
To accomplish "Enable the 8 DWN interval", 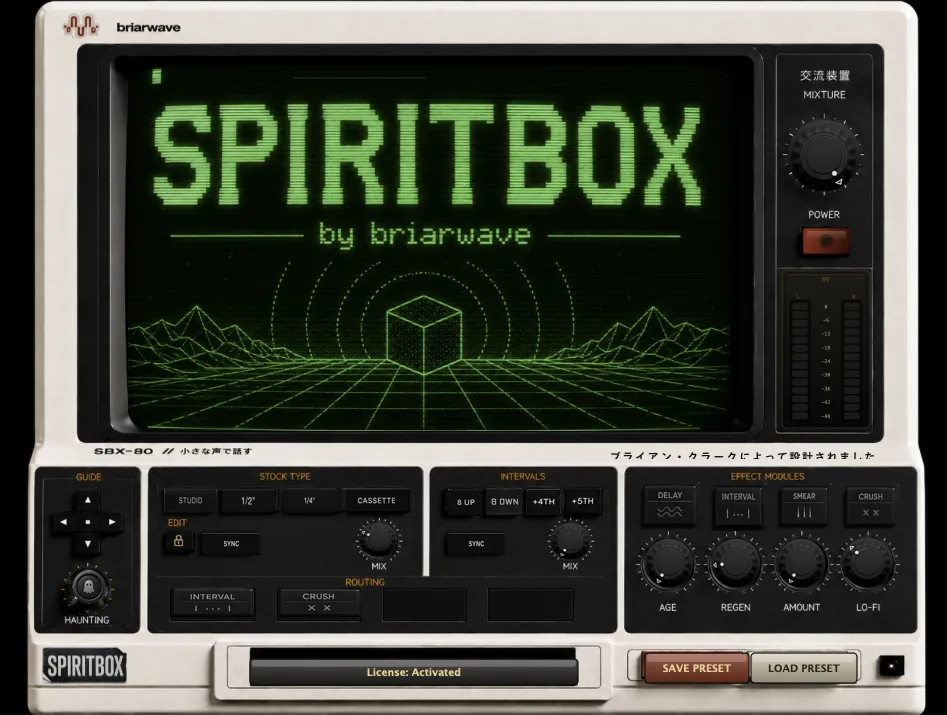I will tap(505, 502).
